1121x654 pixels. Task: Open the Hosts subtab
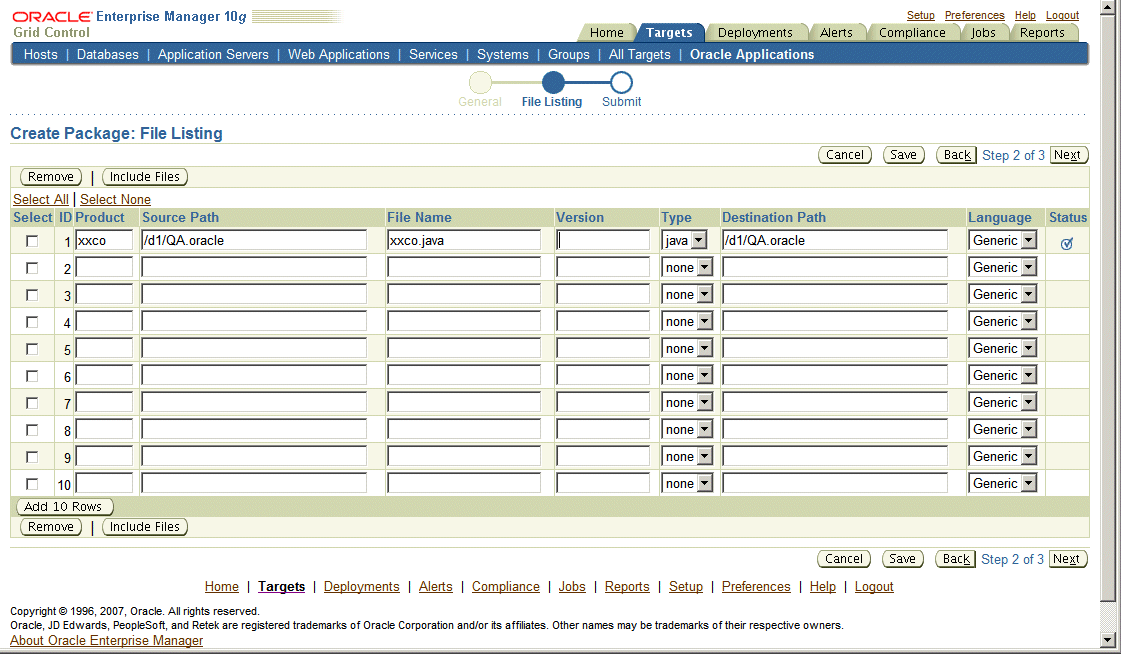[x=41, y=54]
